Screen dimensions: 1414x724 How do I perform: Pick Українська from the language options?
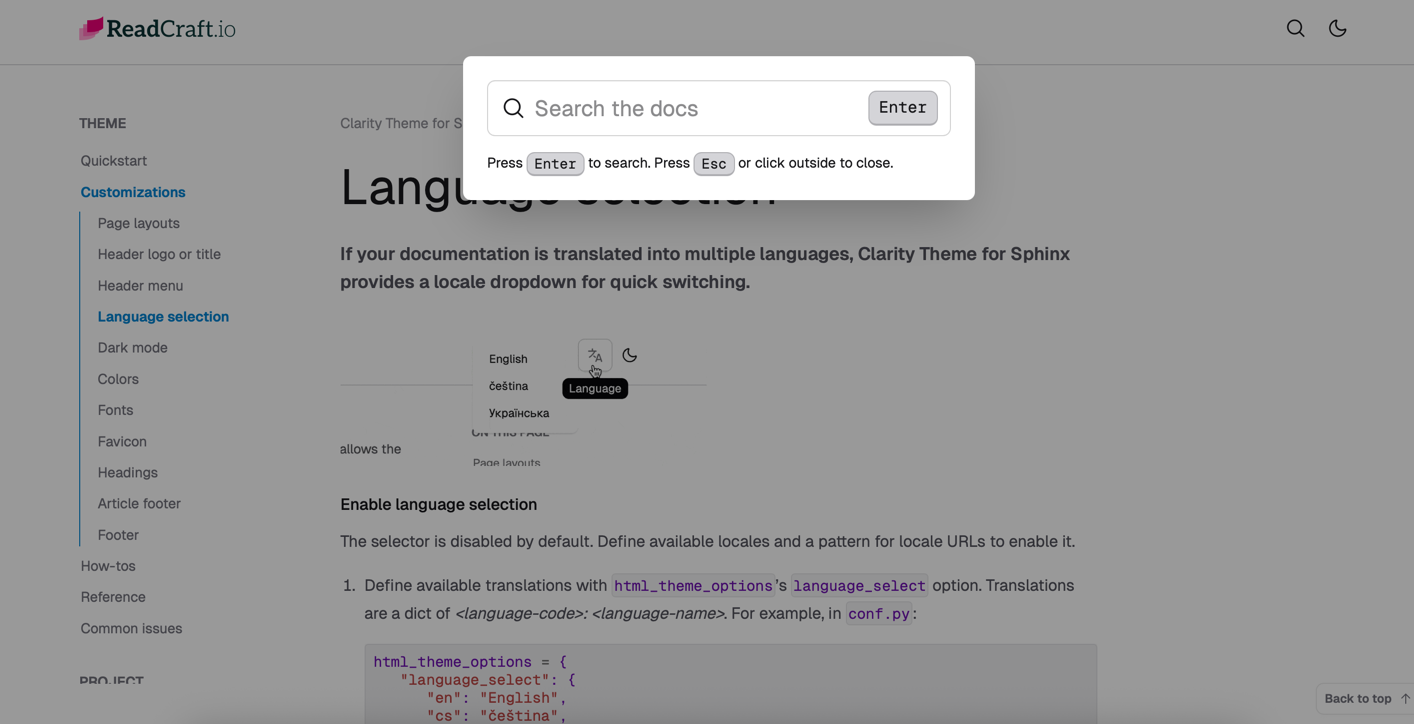coord(518,412)
